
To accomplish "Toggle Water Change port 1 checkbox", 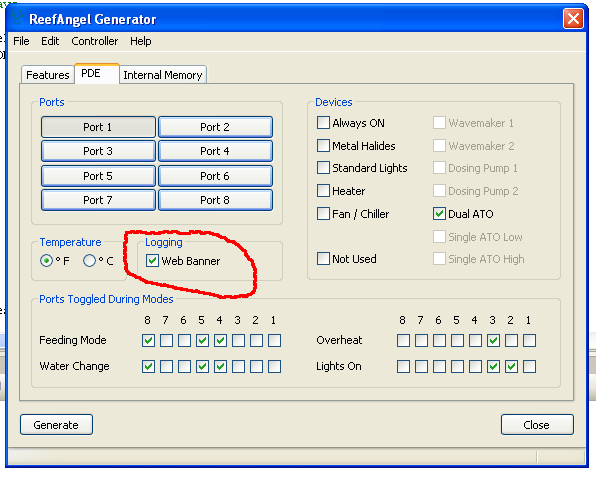I will [274, 367].
